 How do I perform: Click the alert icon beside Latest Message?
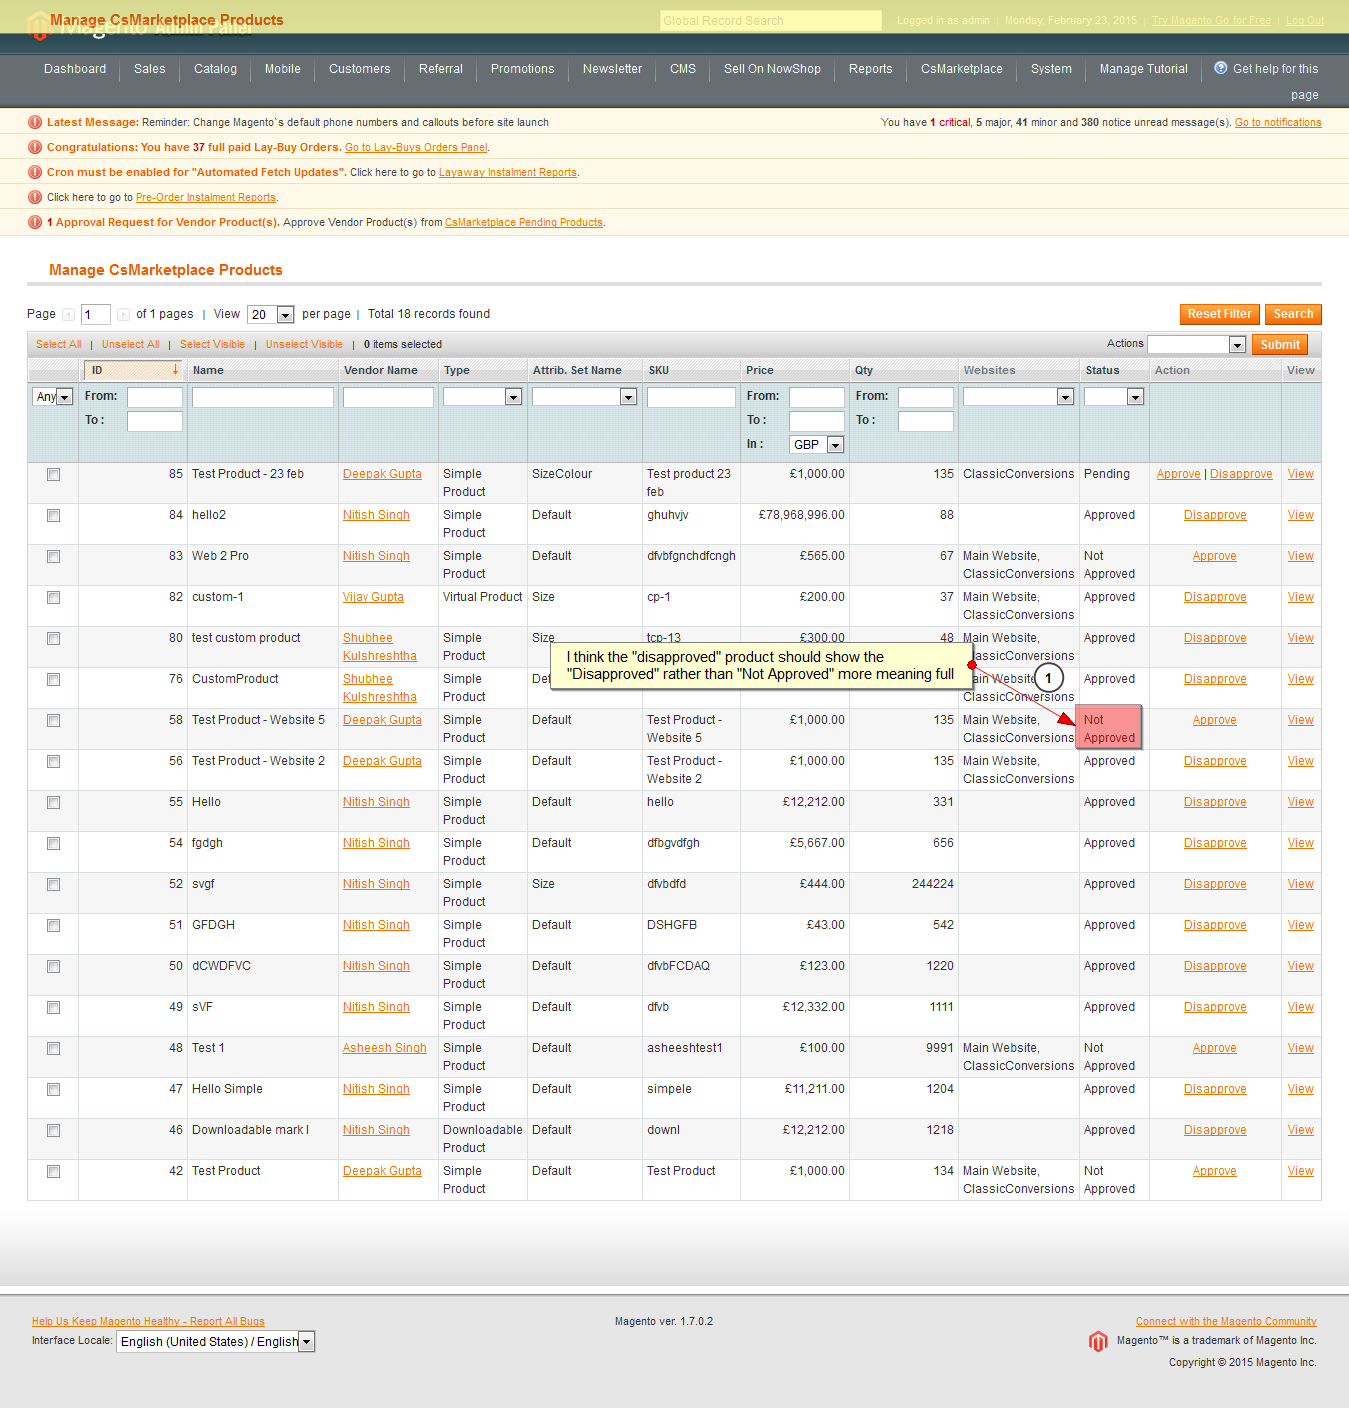click(35, 122)
